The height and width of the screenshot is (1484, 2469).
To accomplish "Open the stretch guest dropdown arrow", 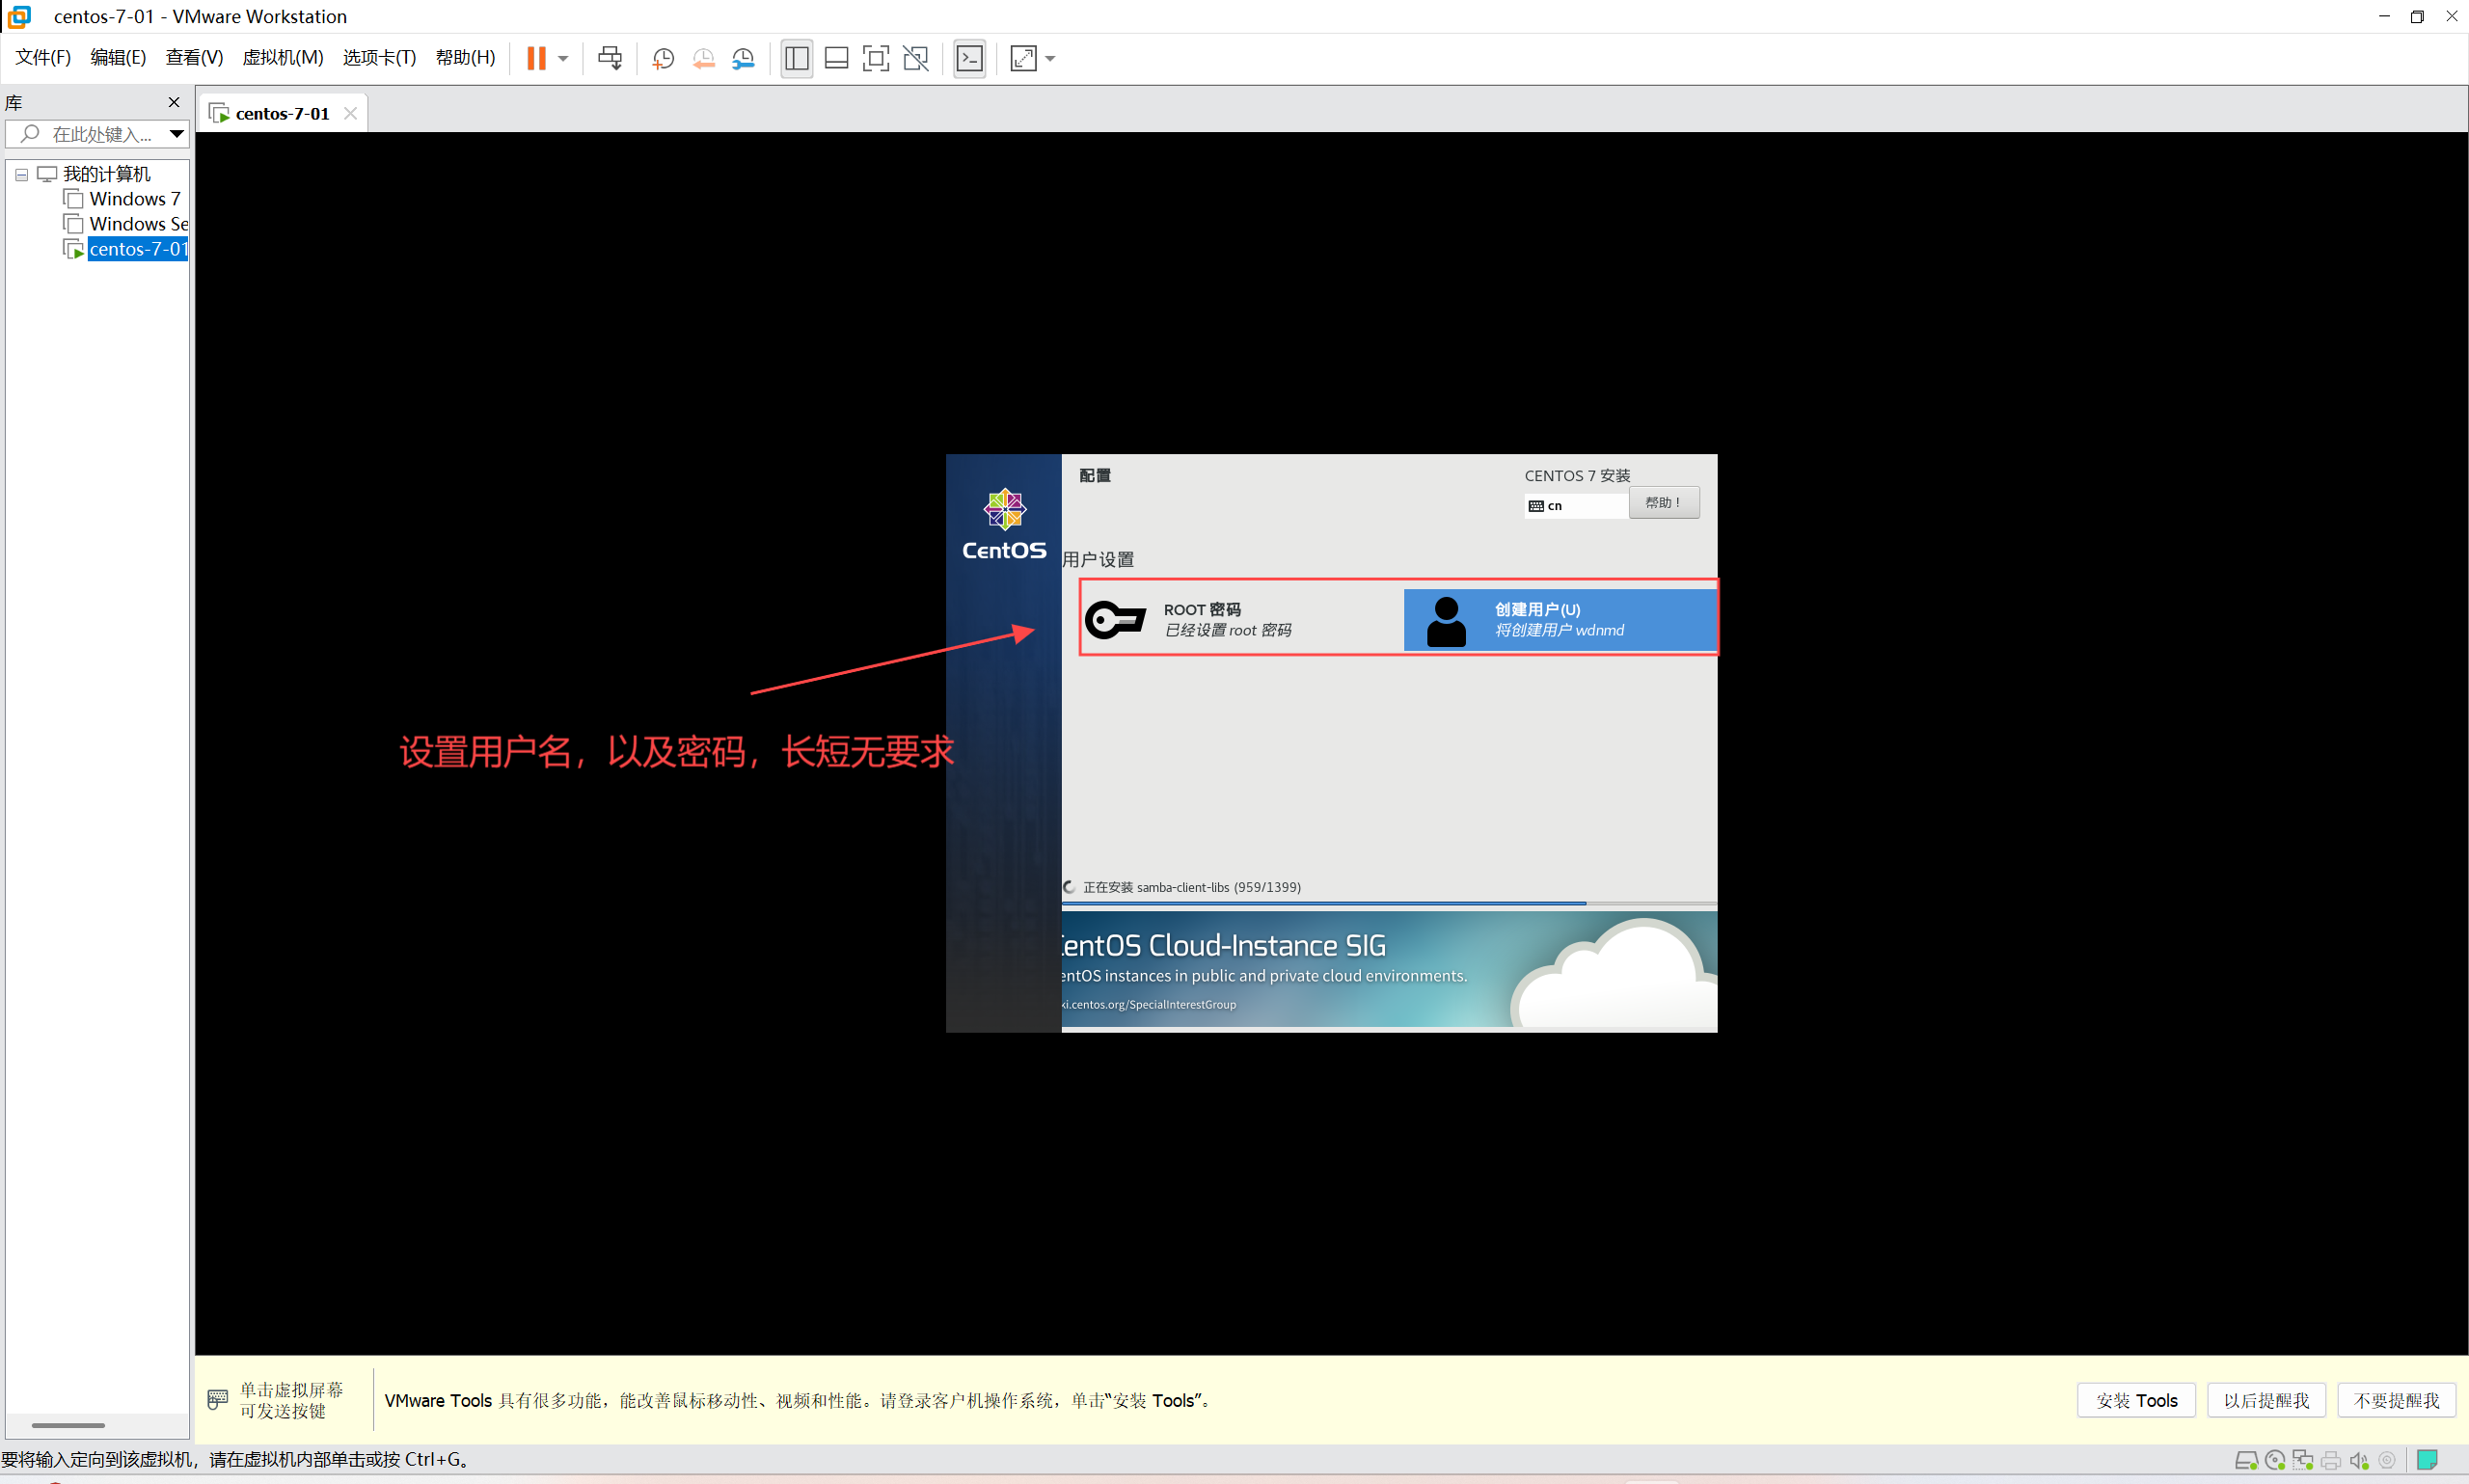I will [x=1050, y=58].
